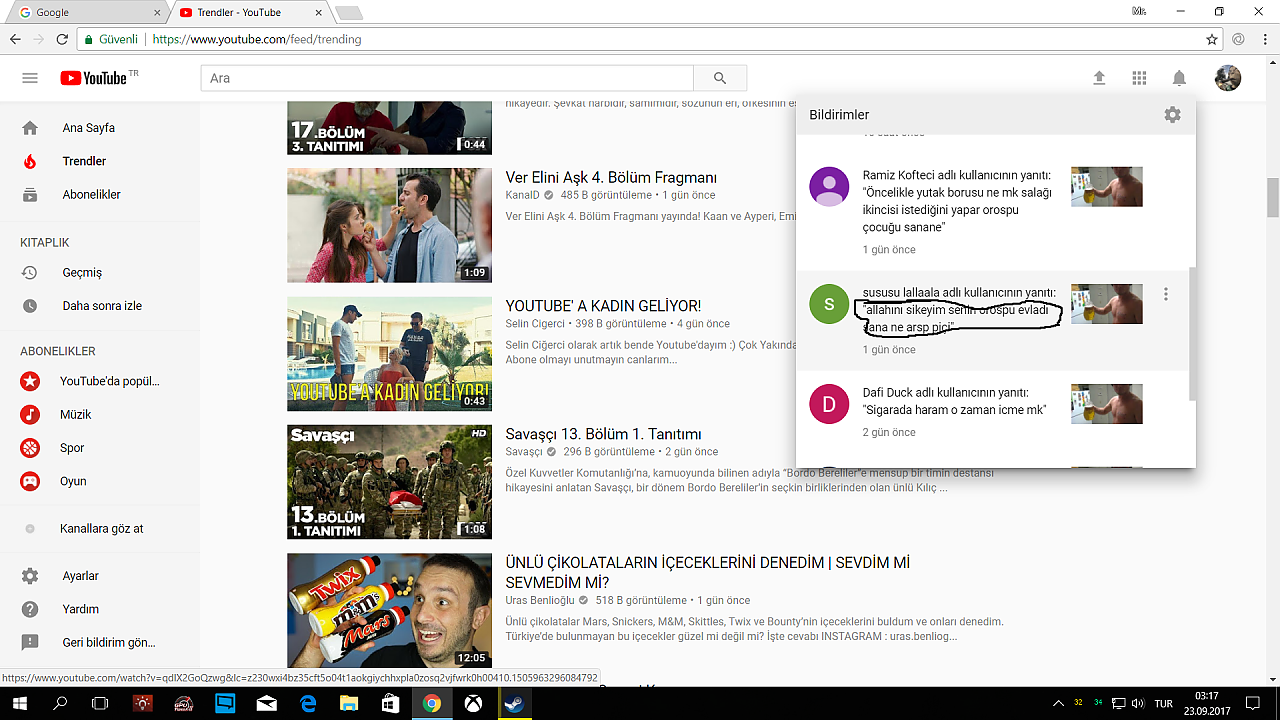Click the address bar URL

coord(257,40)
